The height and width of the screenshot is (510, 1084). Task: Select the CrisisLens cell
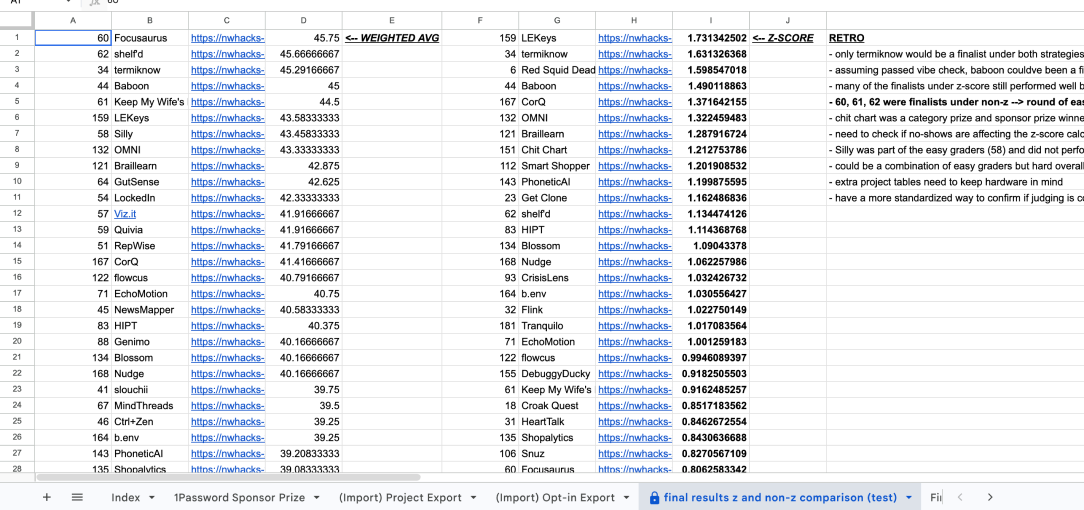tap(557, 278)
